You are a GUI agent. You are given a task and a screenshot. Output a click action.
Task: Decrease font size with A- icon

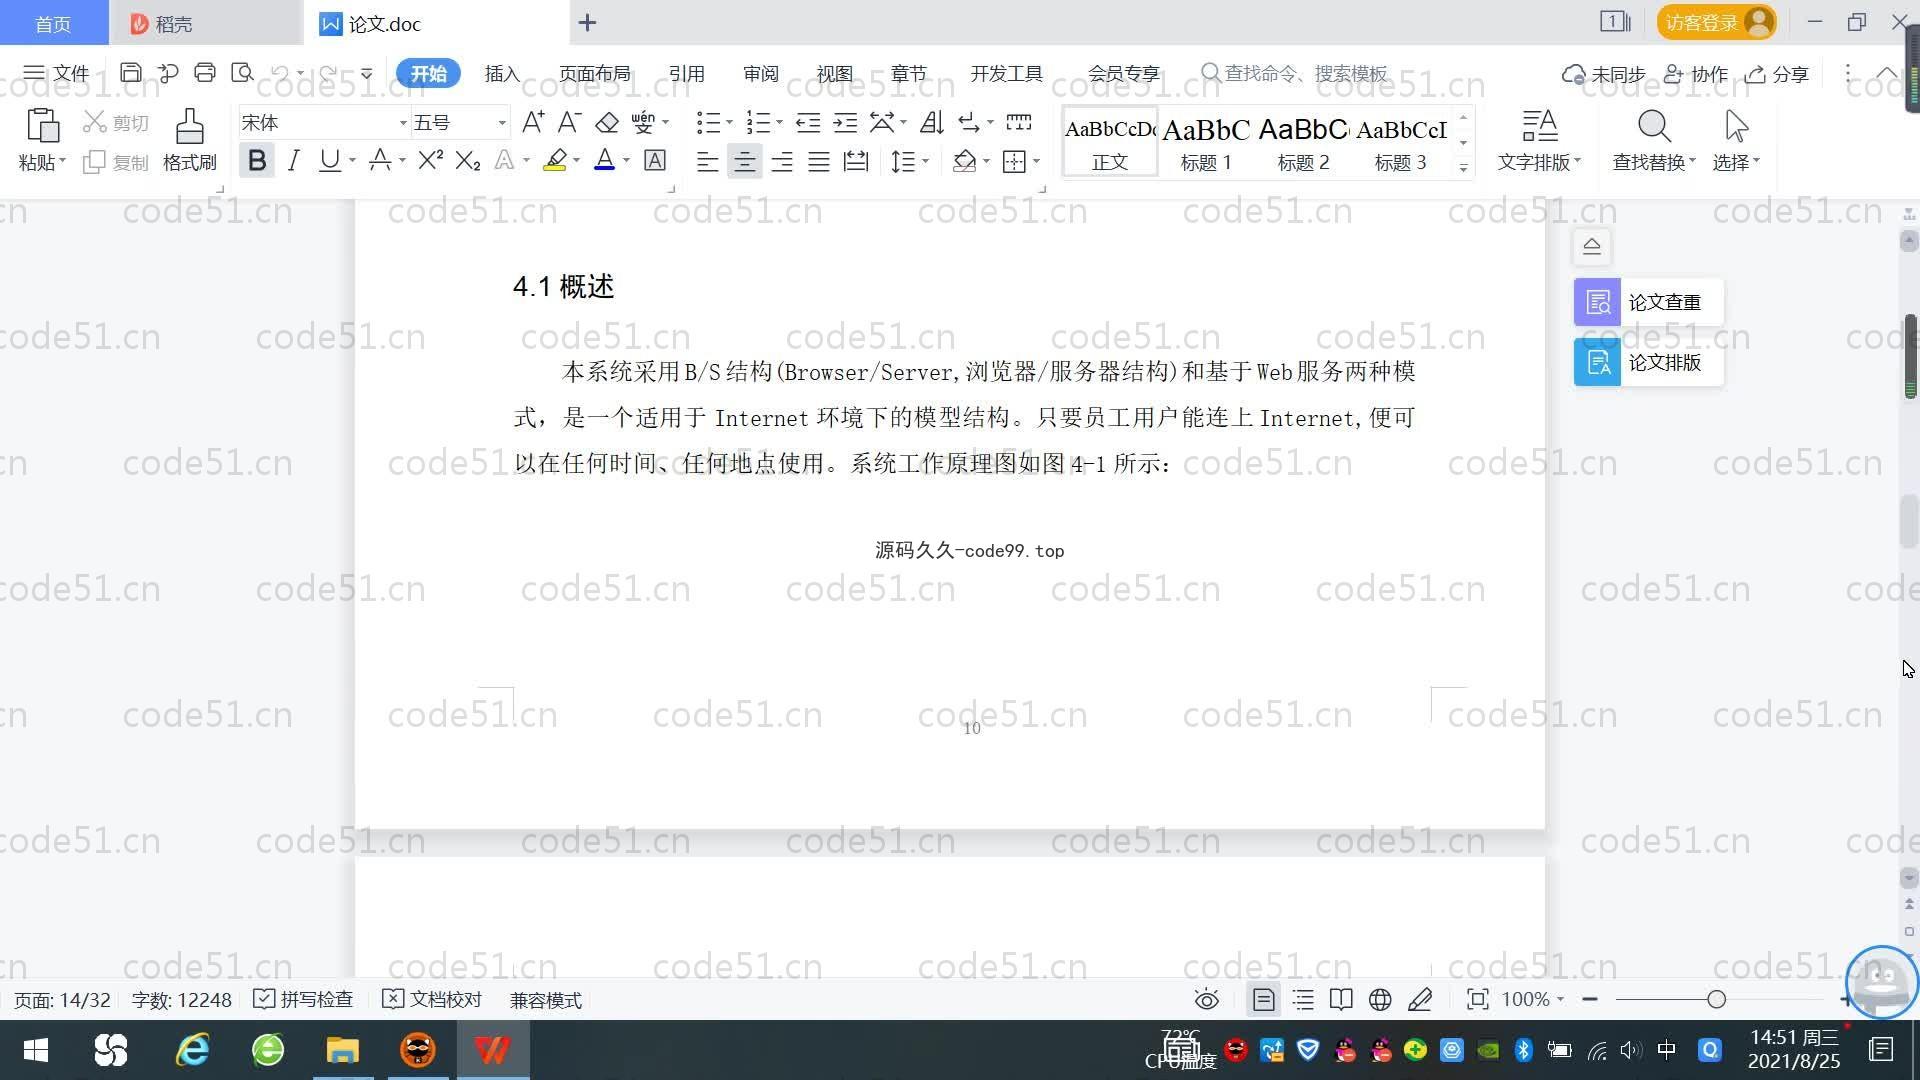coord(569,122)
